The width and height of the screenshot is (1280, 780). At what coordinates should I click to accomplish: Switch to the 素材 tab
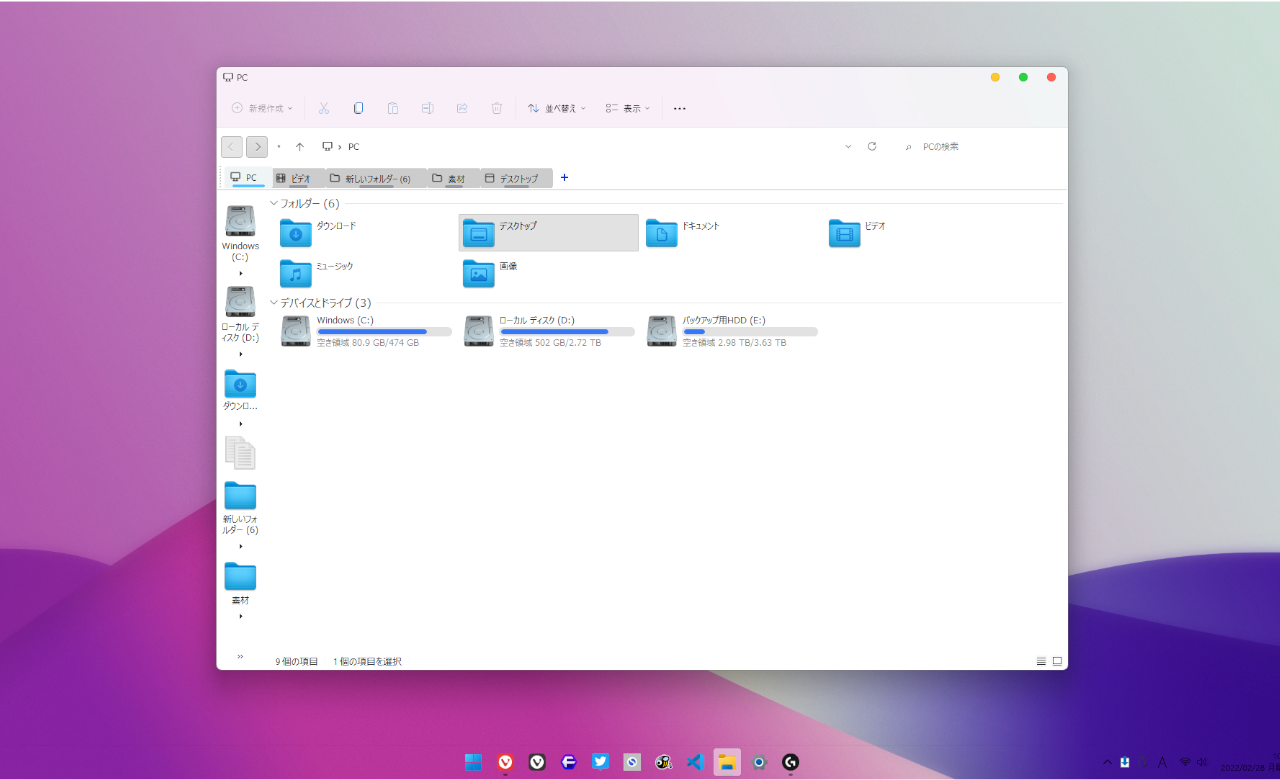click(x=453, y=178)
